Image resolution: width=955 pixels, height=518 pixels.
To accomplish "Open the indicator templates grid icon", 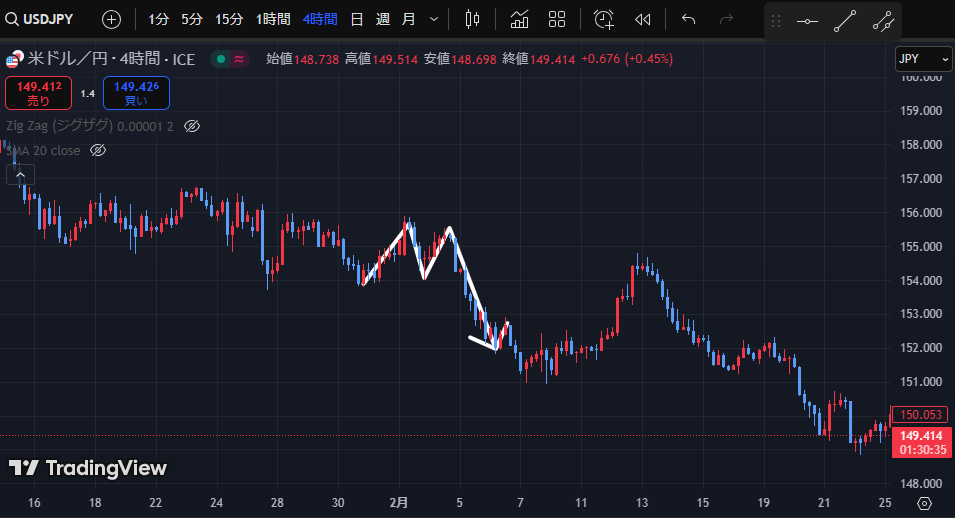I will (x=557, y=20).
